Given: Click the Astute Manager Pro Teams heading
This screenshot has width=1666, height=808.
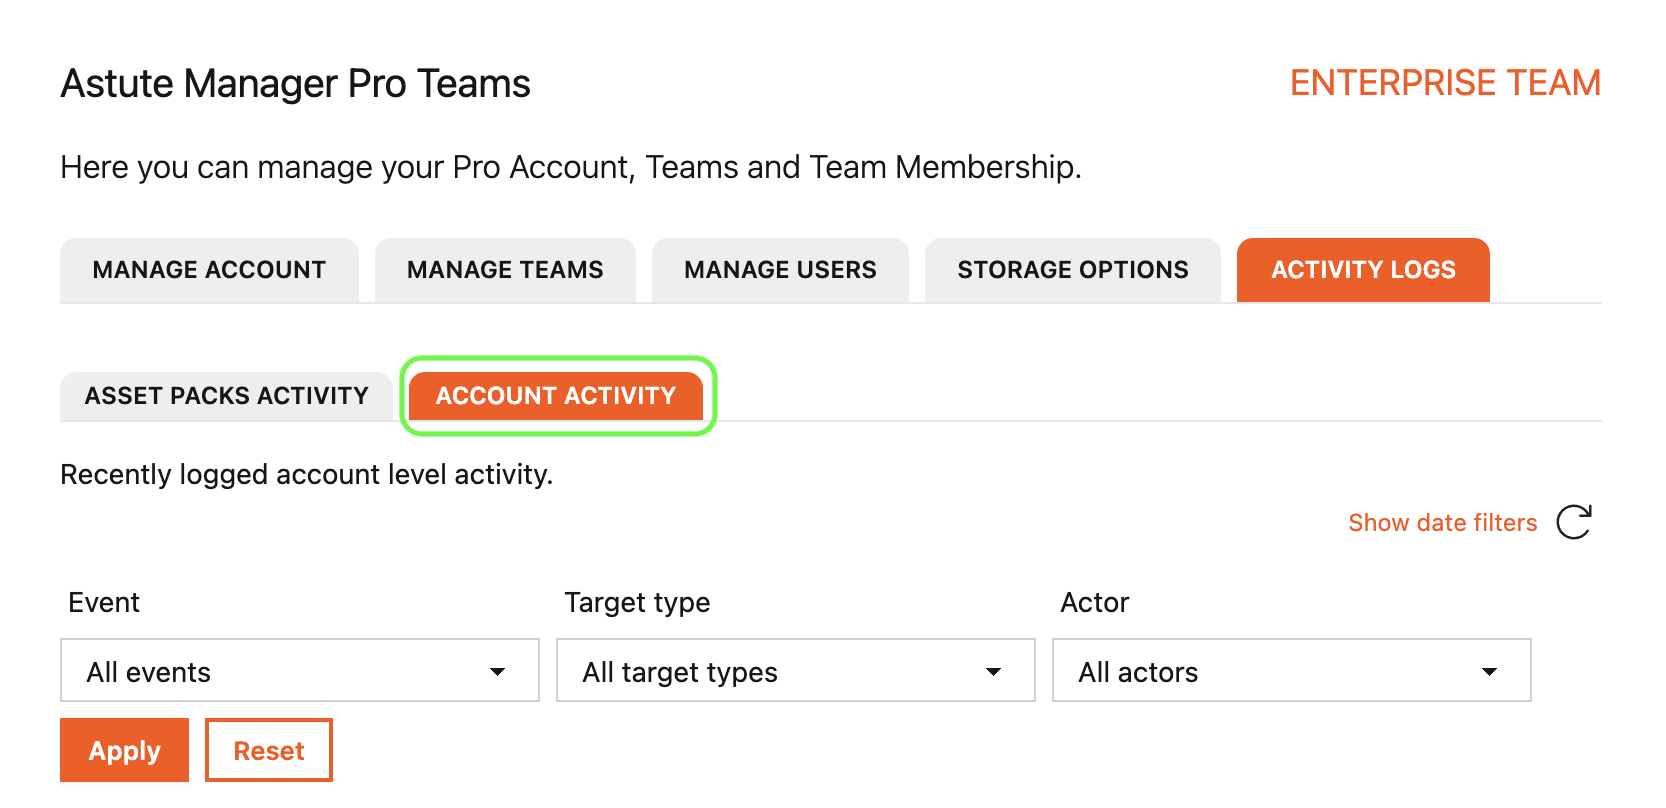Looking at the screenshot, I should tap(295, 84).
